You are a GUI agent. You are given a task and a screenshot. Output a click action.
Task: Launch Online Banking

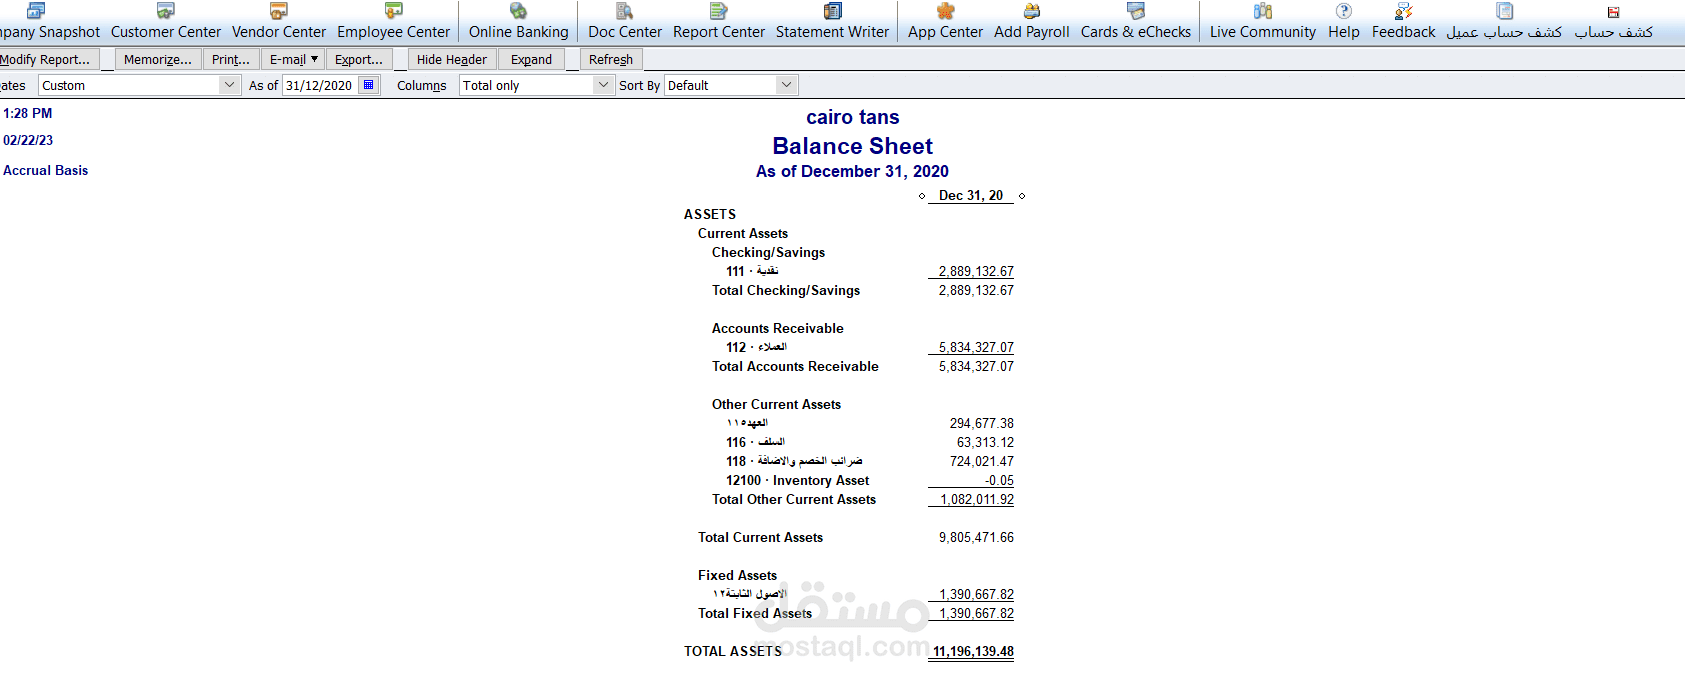pyautogui.click(x=518, y=21)
